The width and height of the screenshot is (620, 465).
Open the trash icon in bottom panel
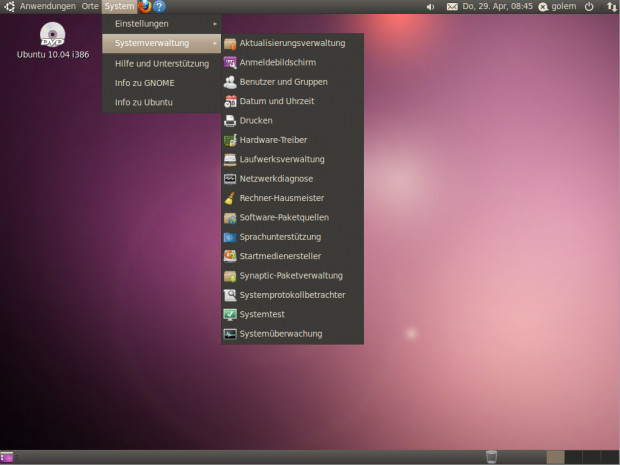point(491,457)
